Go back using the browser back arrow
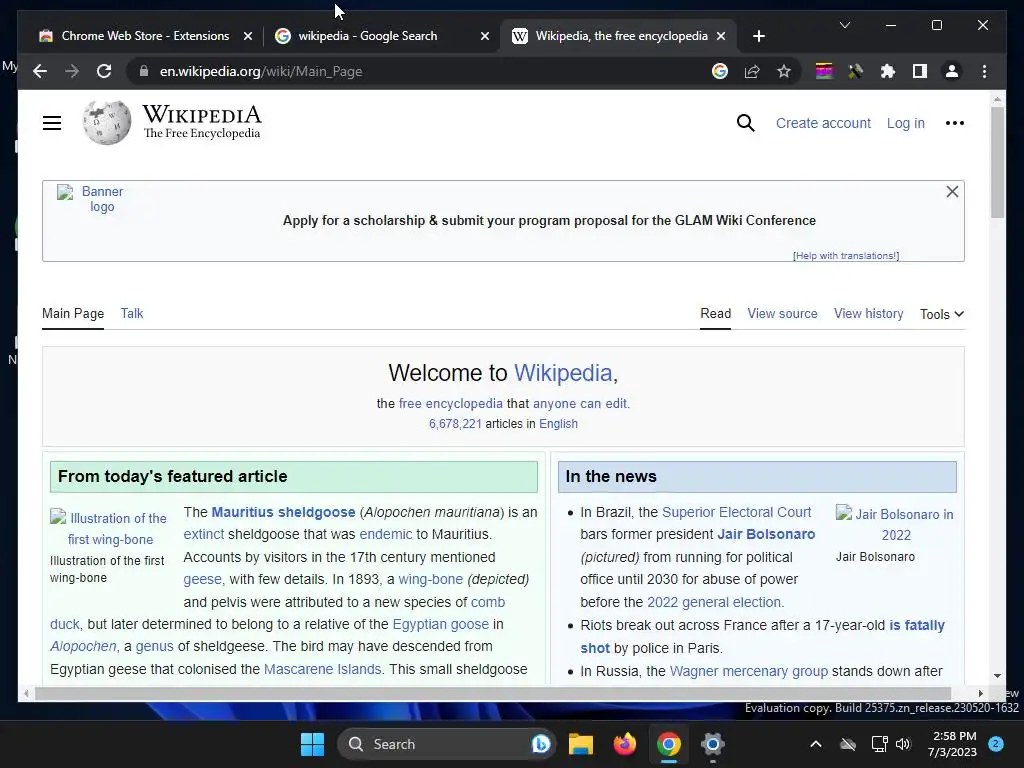The height and width of the screenshot is (768, 1024). coord(40,71)
